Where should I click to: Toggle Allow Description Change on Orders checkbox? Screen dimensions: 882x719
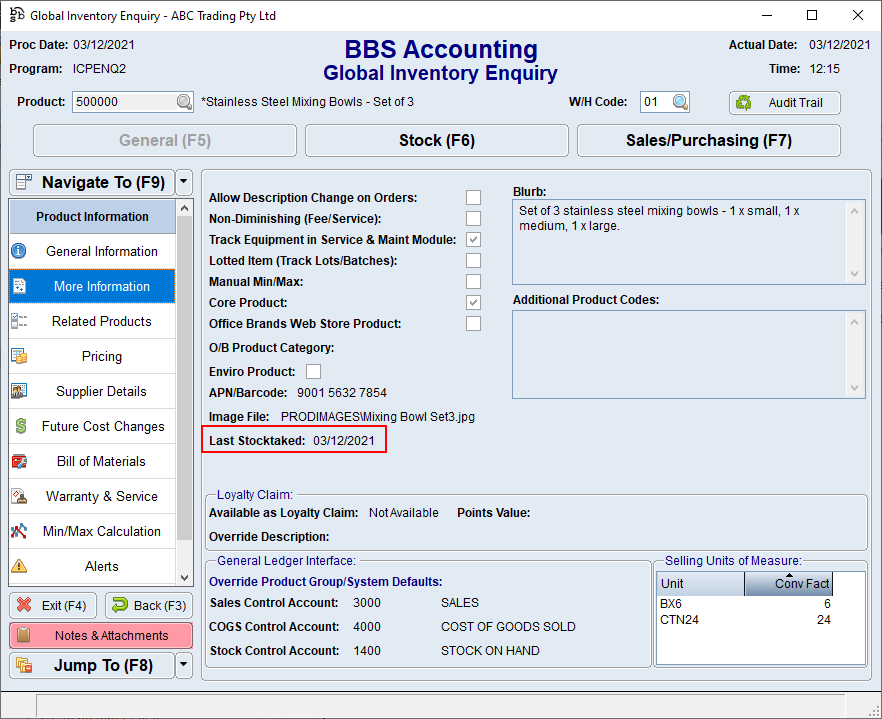tap(473, 198)
